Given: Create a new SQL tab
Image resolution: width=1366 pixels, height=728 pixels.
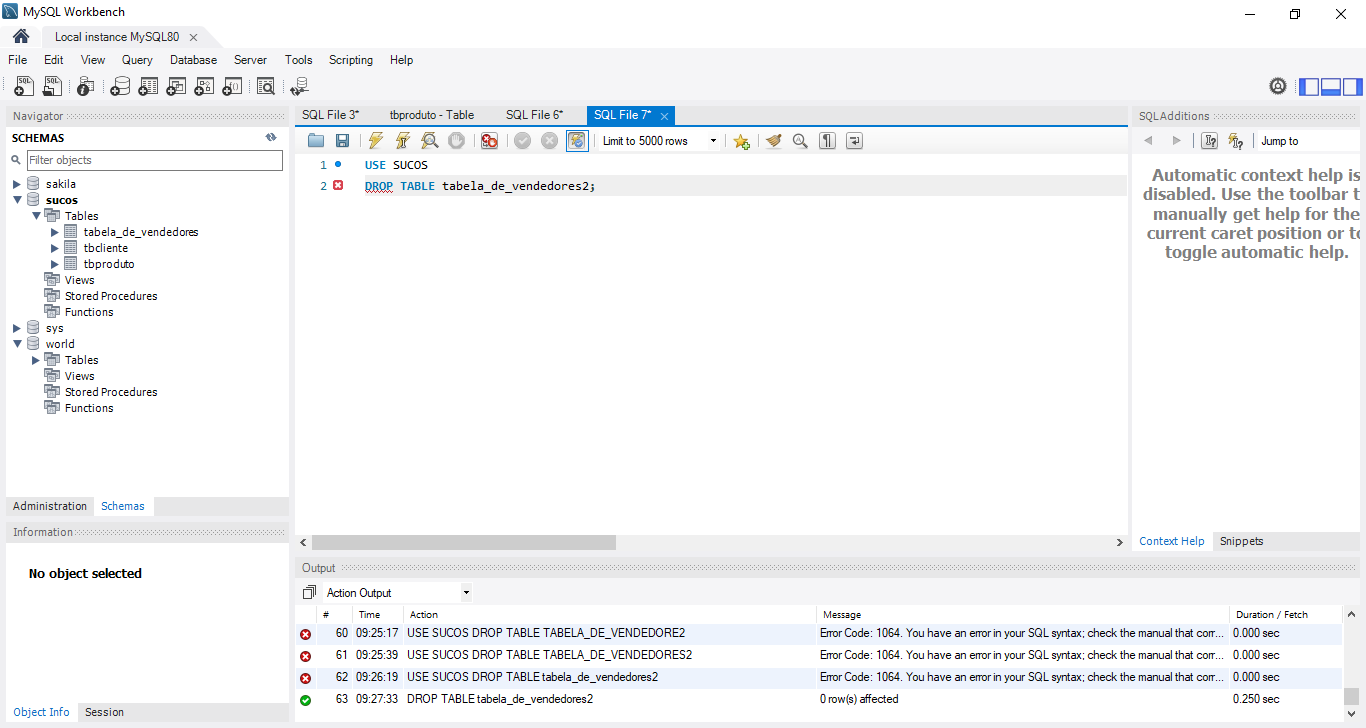Looking at the screenshot, I should (x=24, y=87).
